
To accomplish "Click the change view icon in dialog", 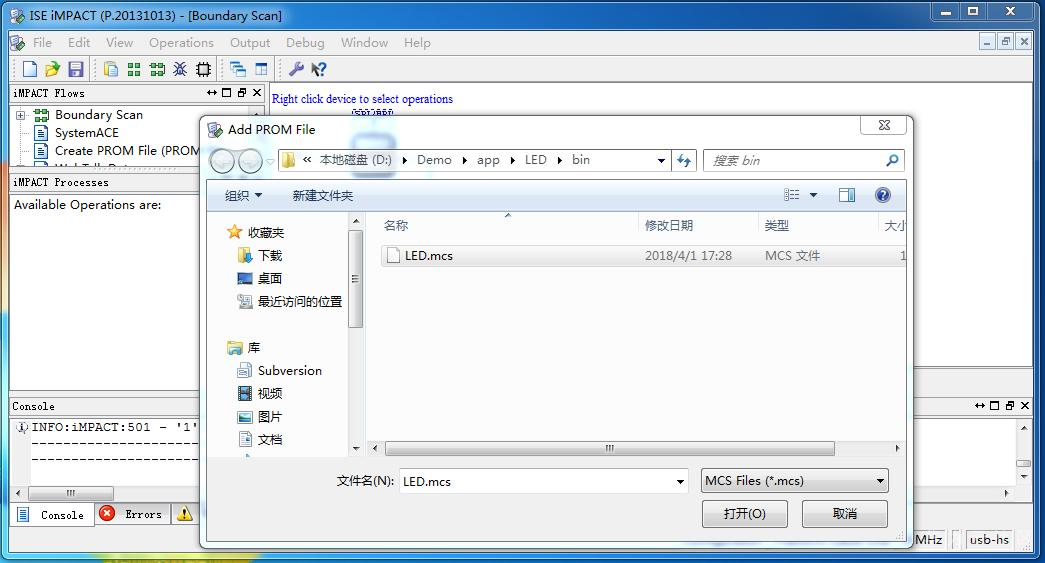I will click(x=792, y=195).
